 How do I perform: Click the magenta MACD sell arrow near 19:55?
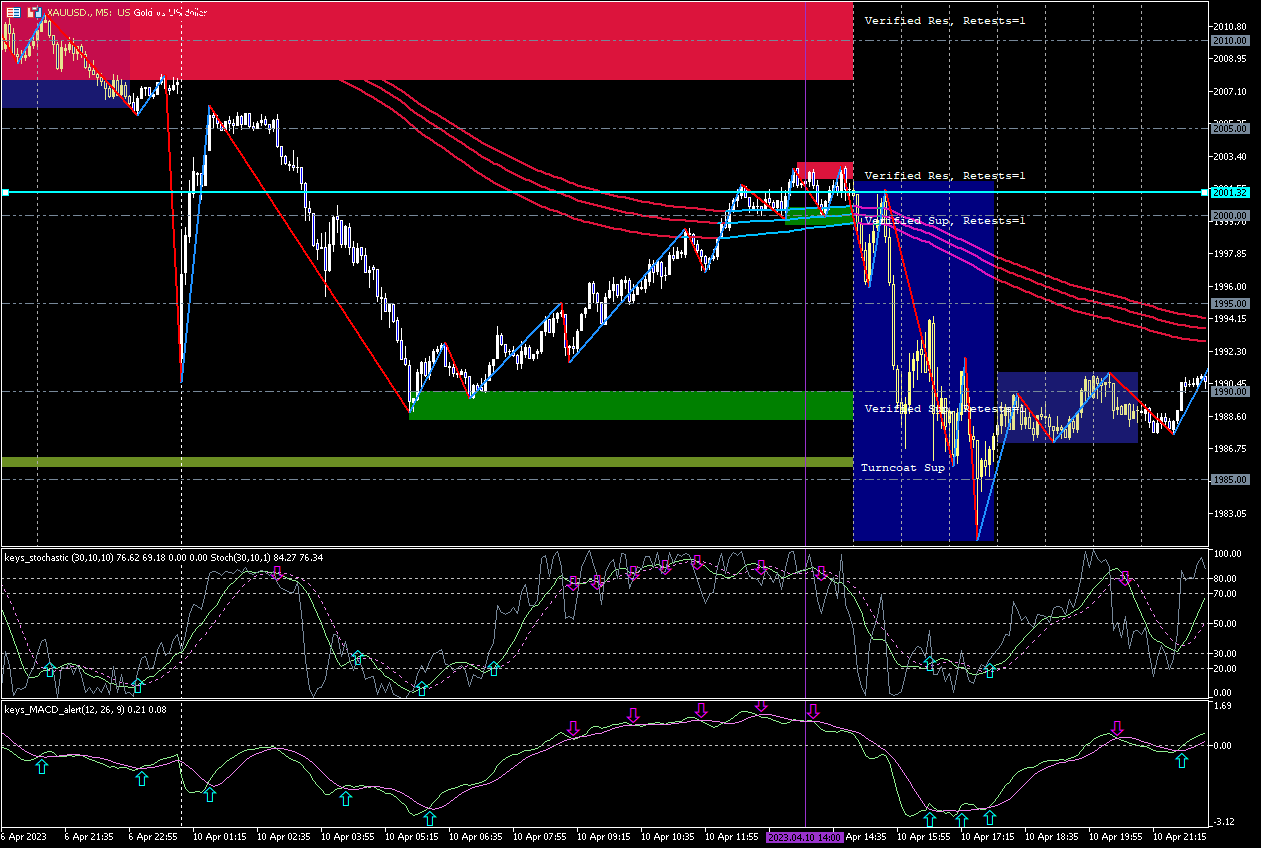[1117, 729]
